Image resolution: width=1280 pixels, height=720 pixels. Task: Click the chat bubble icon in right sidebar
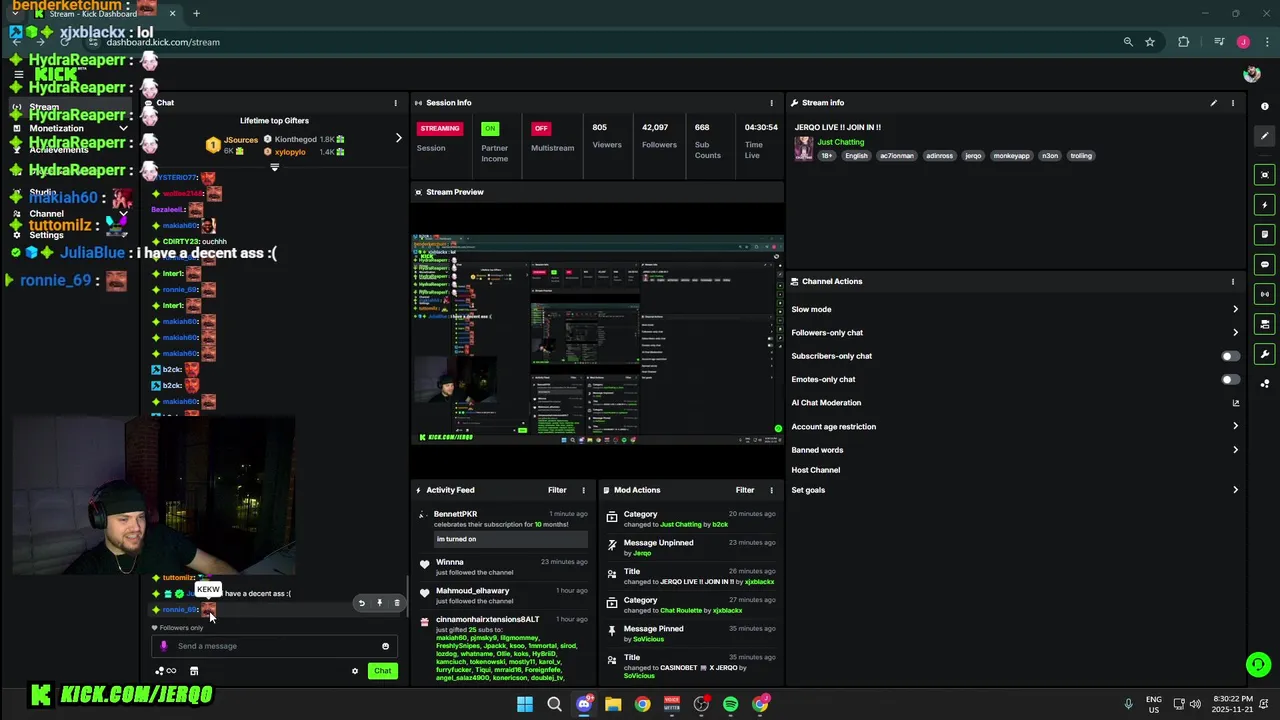tap(1265, 265)
